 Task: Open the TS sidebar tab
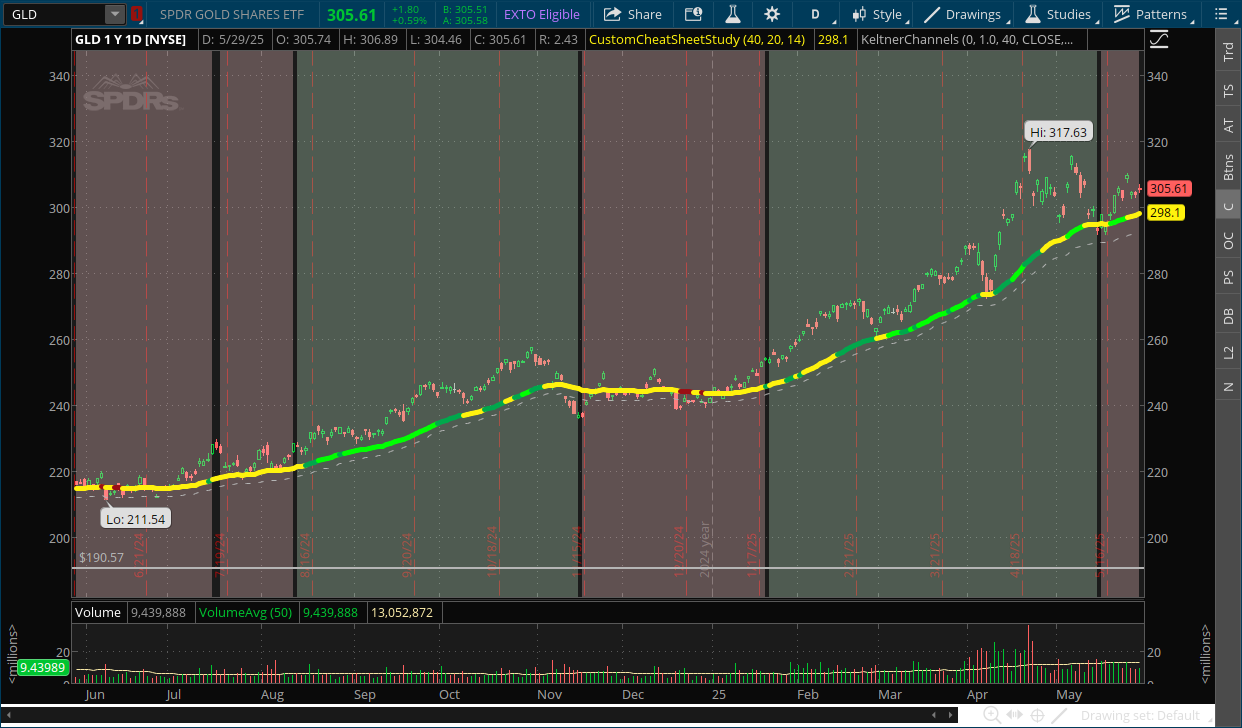pyautogui.click(x=1228, y=90)
